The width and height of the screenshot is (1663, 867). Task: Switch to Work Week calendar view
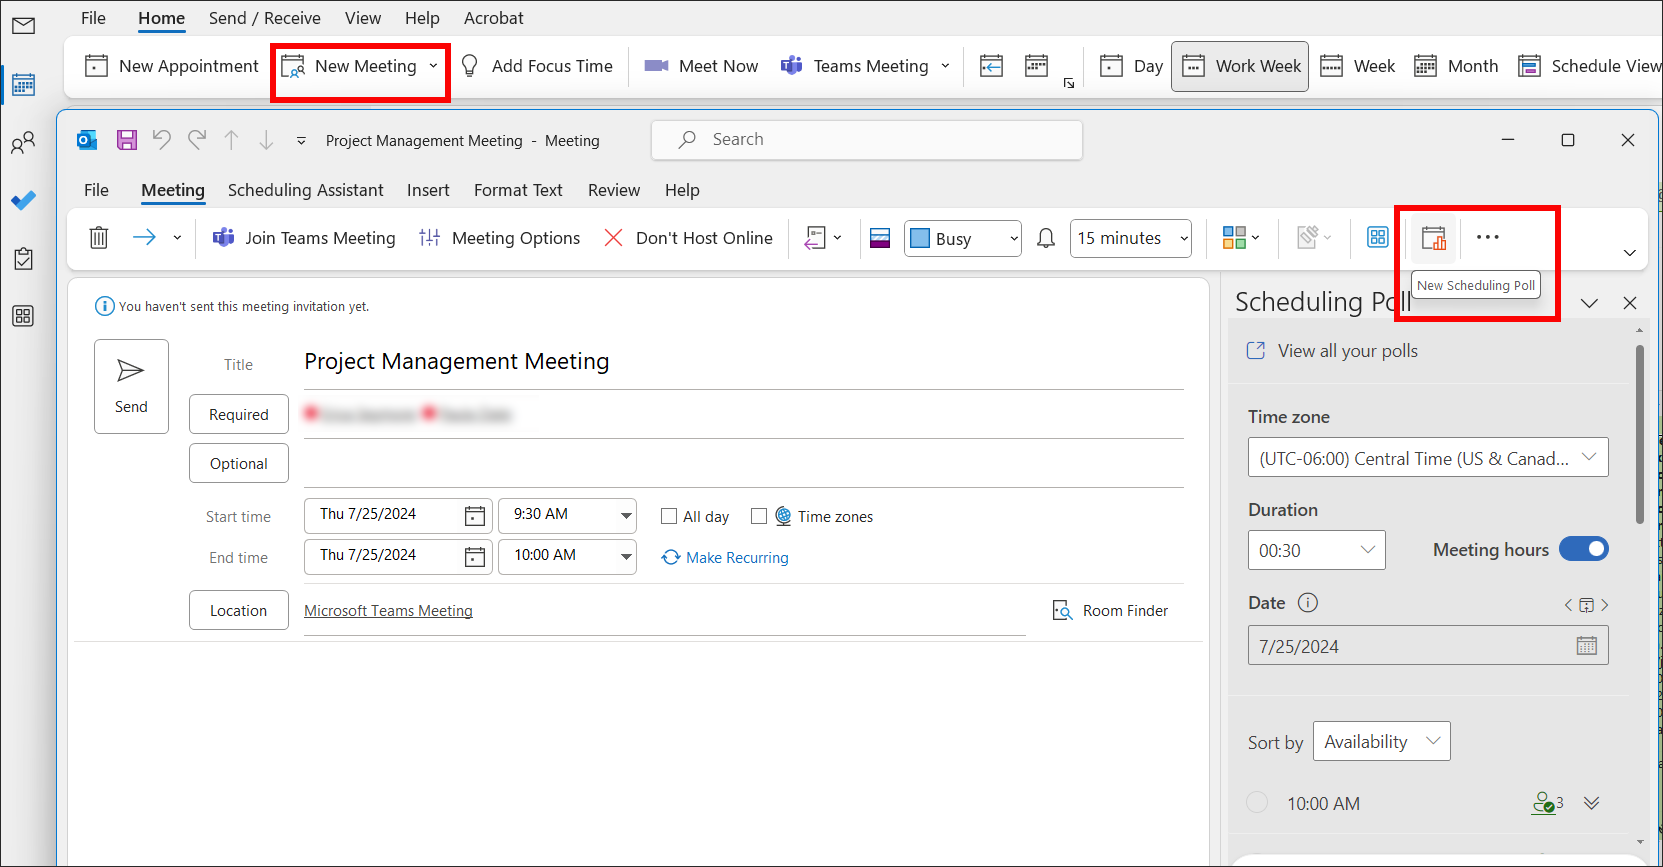coord(1240,66)
